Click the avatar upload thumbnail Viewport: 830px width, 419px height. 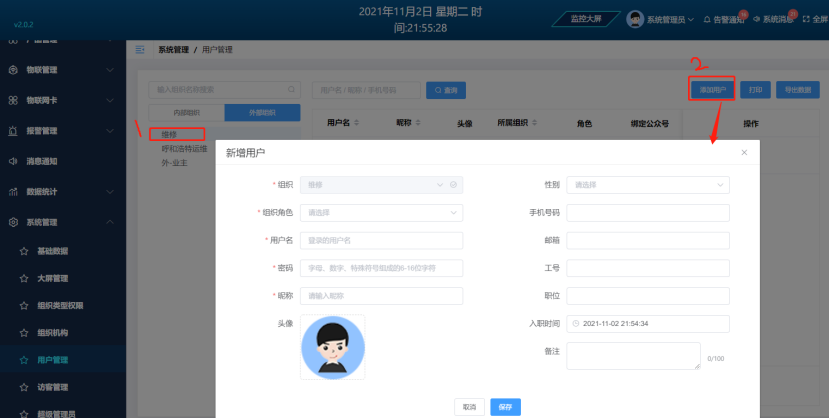332,347
